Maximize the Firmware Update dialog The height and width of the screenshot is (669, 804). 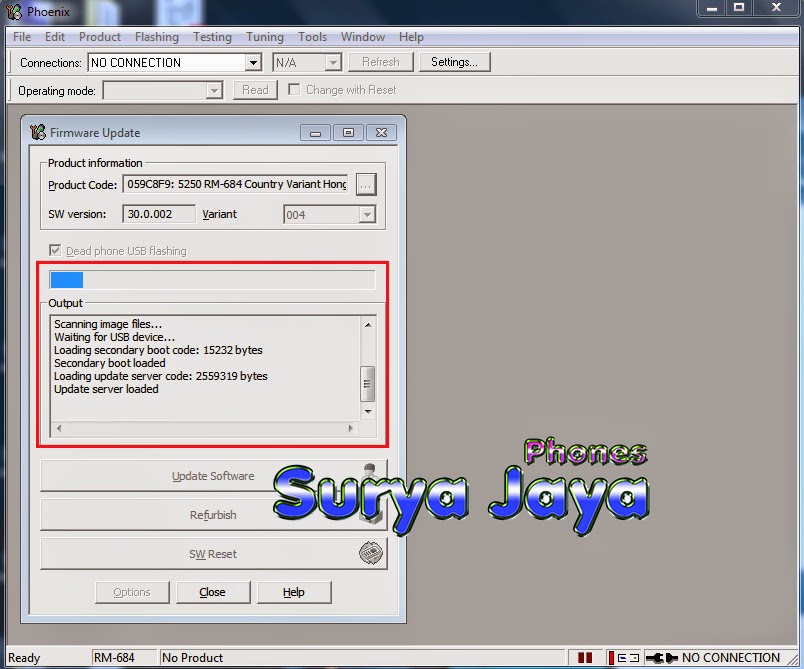coord(348,133)
